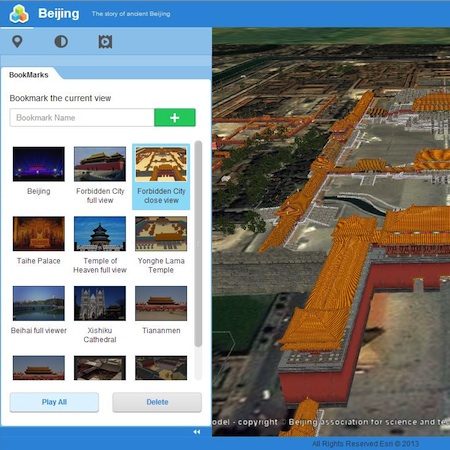Select the Tiananmen bookmark thumbnail
450x450 pixels.
(x=161, y=303)
